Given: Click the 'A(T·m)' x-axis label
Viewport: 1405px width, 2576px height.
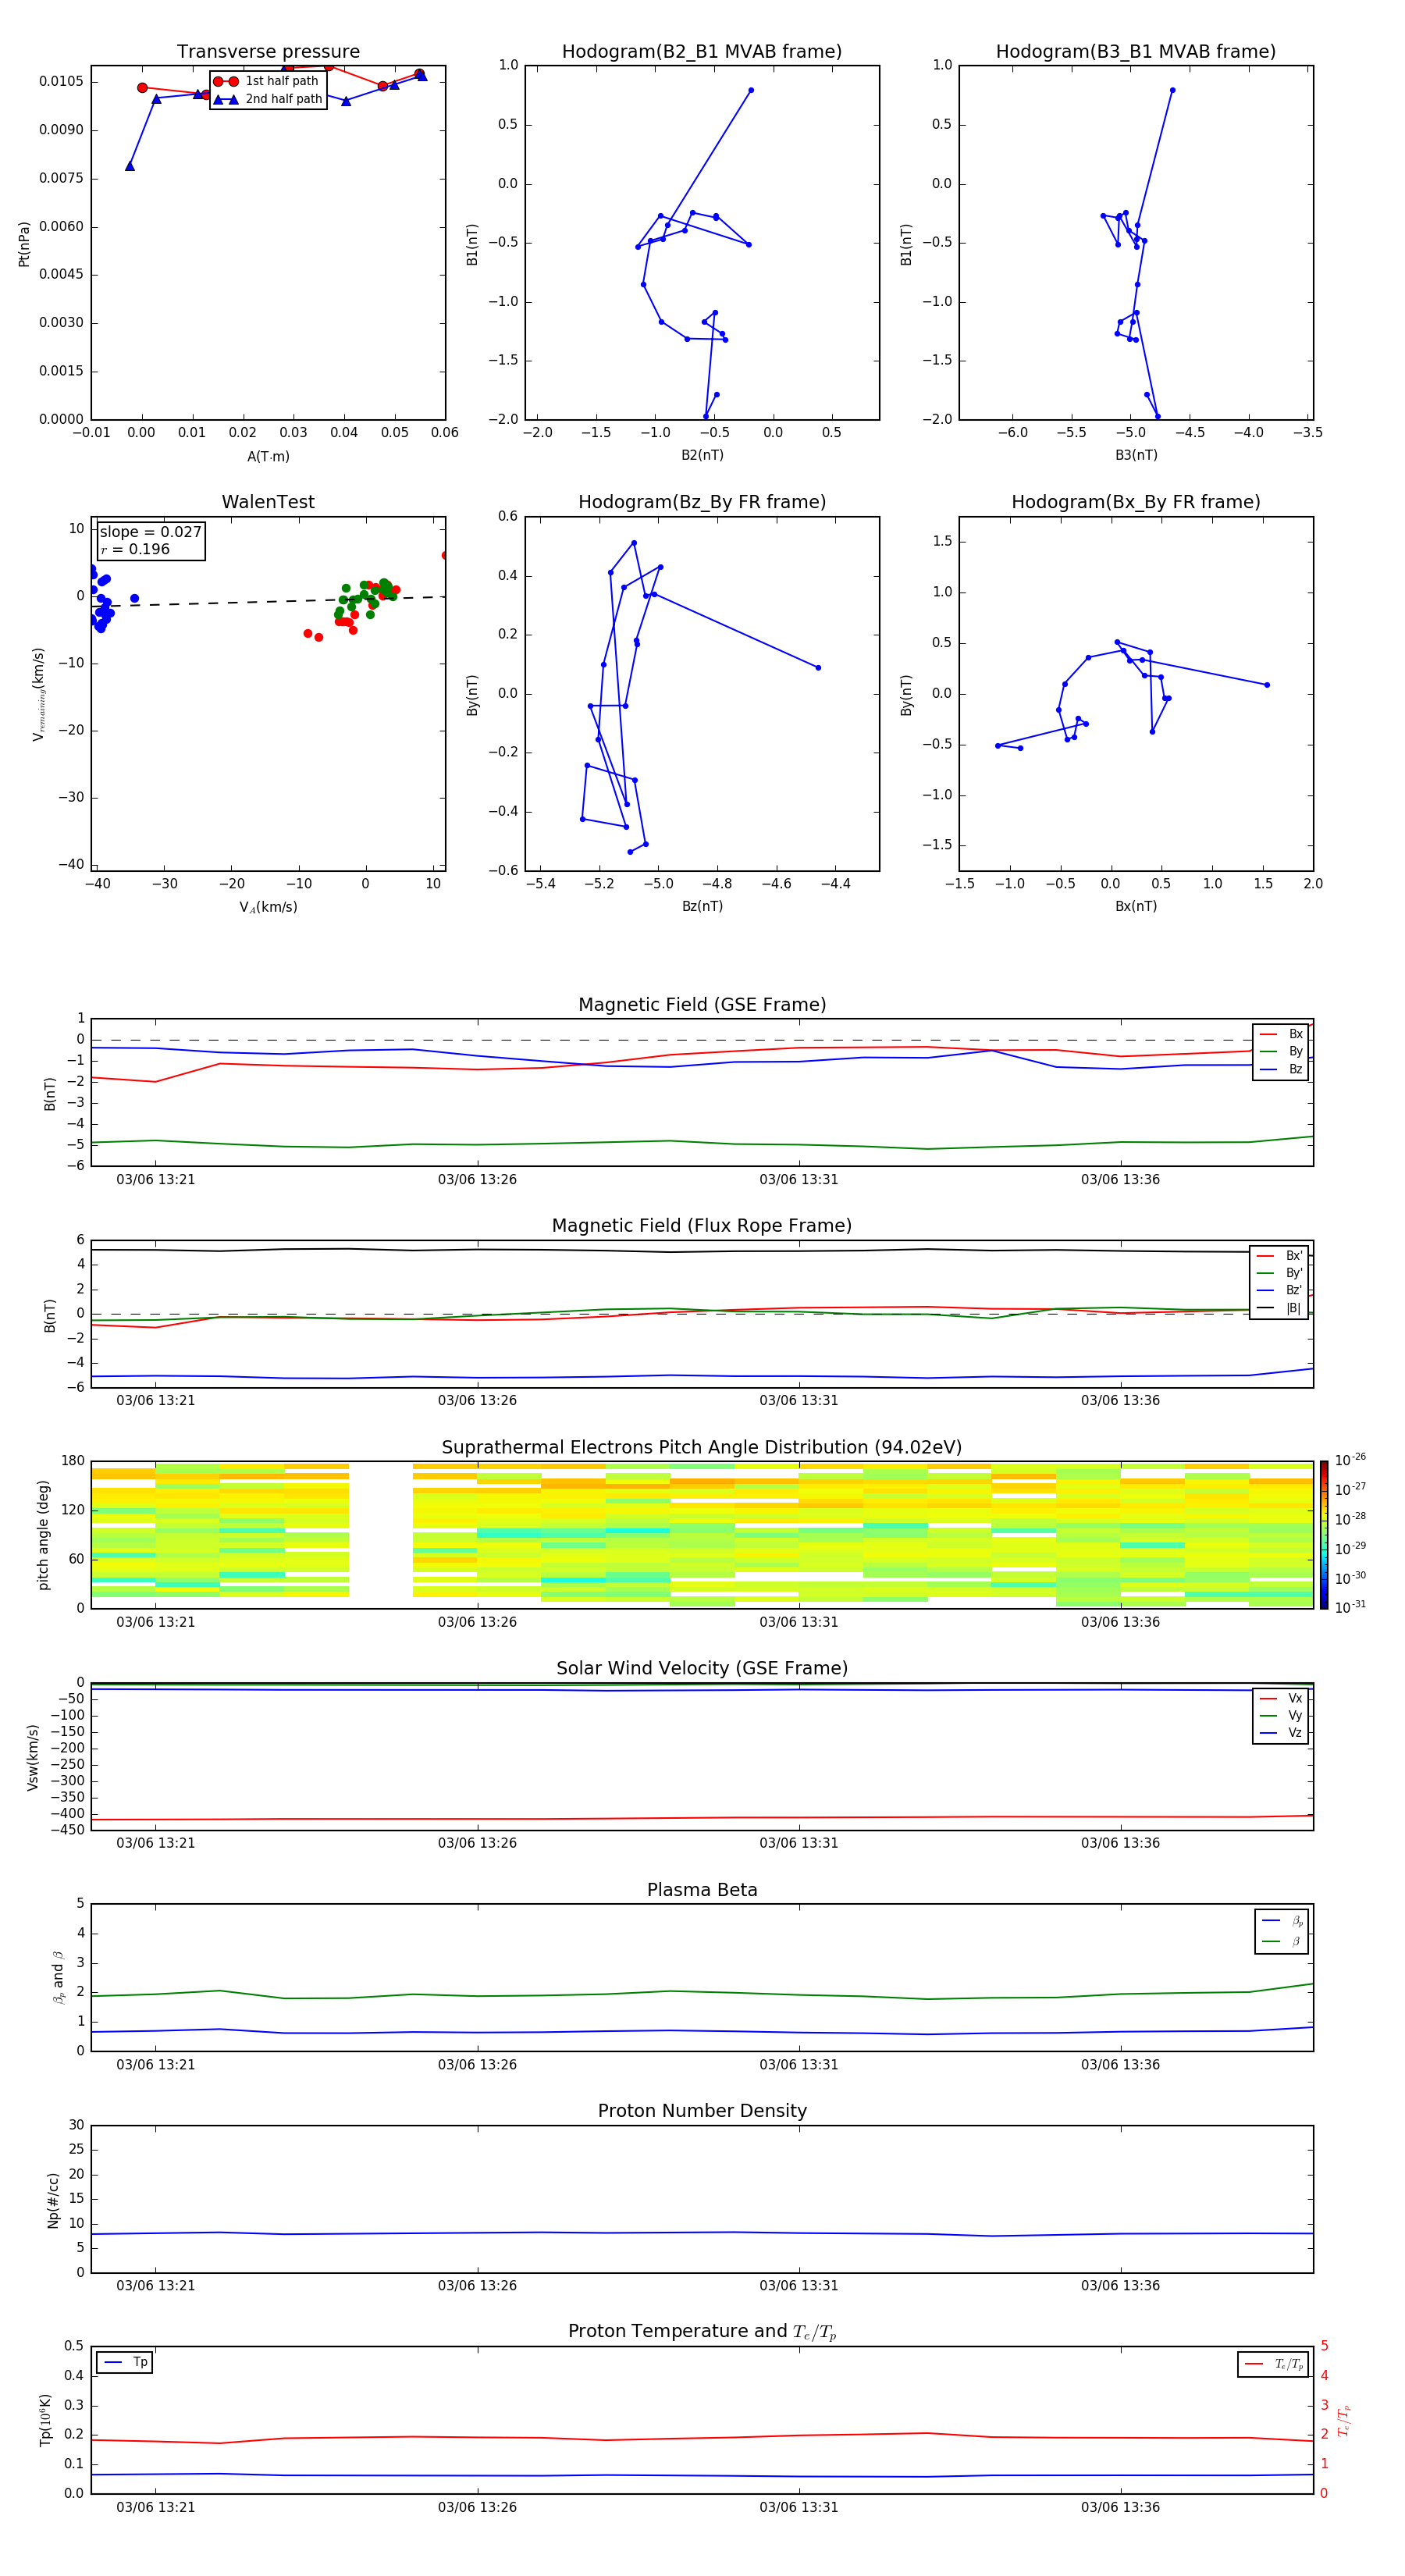Looking at the screenshot, I should coord(268,457).
